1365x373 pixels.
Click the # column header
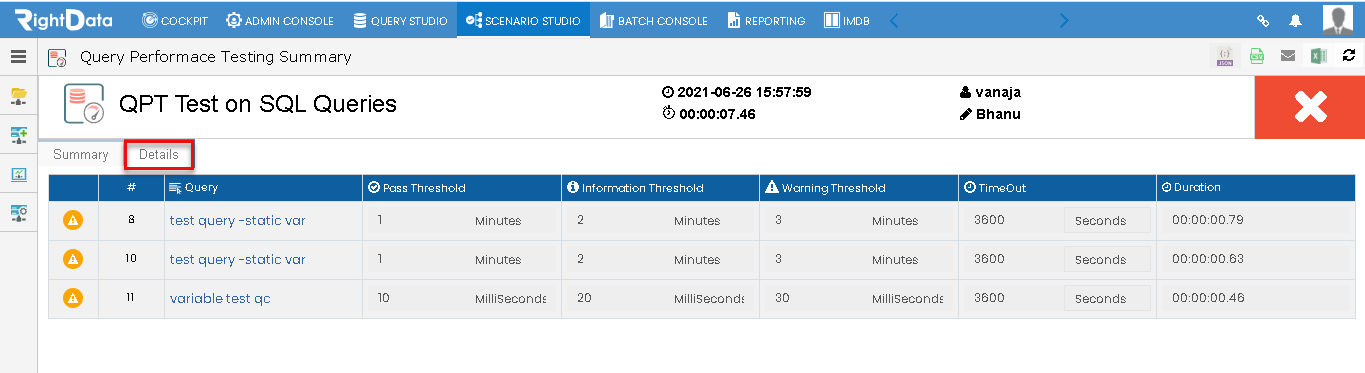click(131, 187)
